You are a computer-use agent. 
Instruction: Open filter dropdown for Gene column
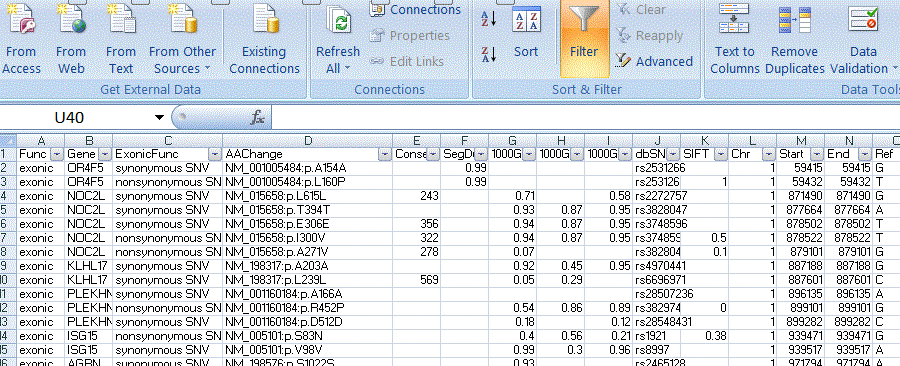click(105, 154)
